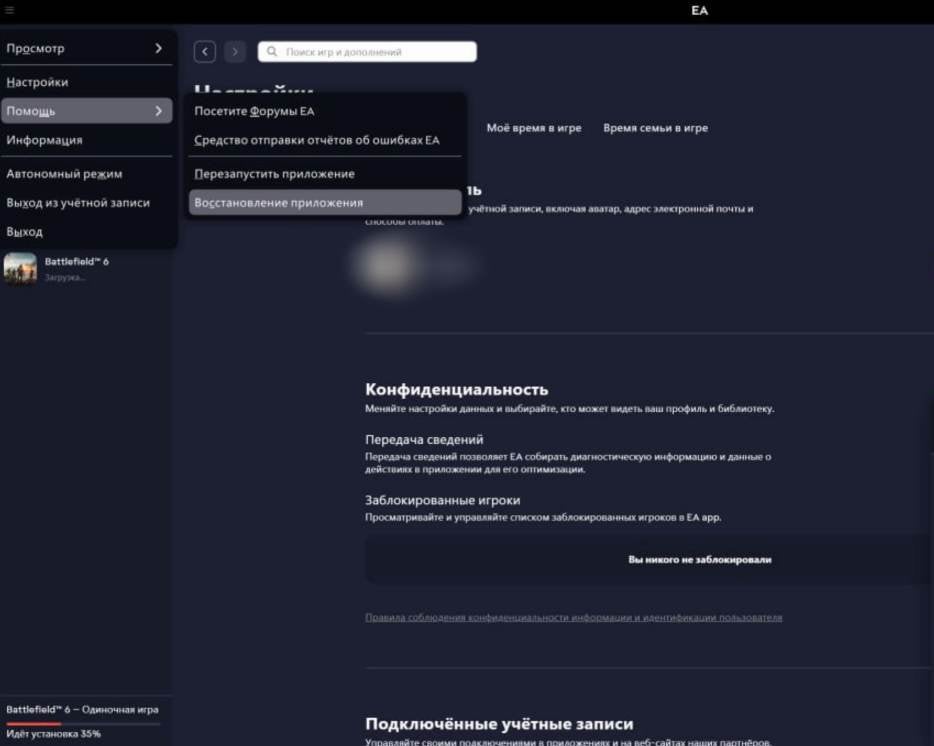The width and height of the screenshot is (934, 746).
Task: Click the back navigation arrow
Action: pyautogui.click(x=205, y=52)
